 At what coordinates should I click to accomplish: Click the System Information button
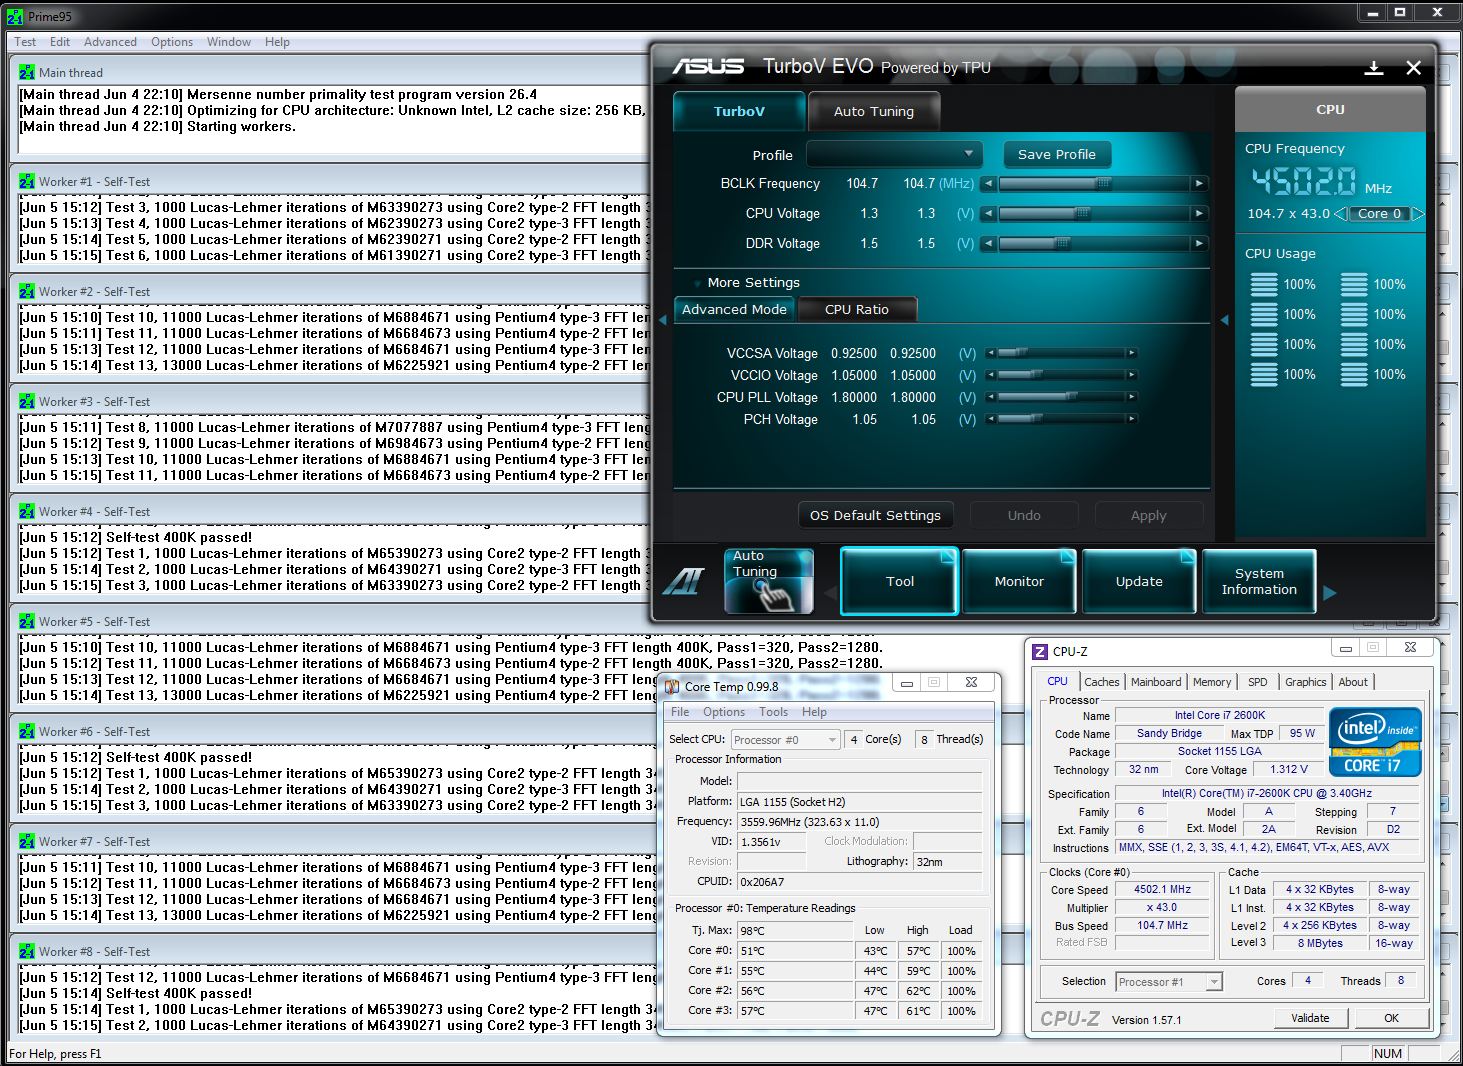pyautogui.click(x=1259, y=581)
